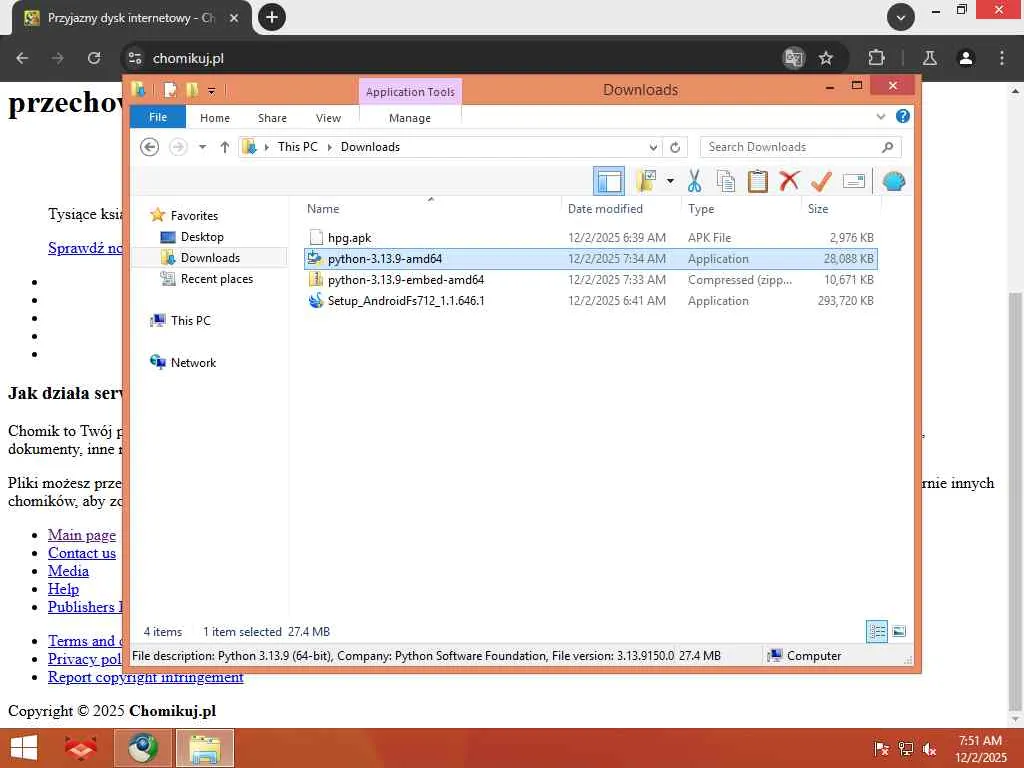Open Chrome Extensions puzzle icon

tap(876, 58)
